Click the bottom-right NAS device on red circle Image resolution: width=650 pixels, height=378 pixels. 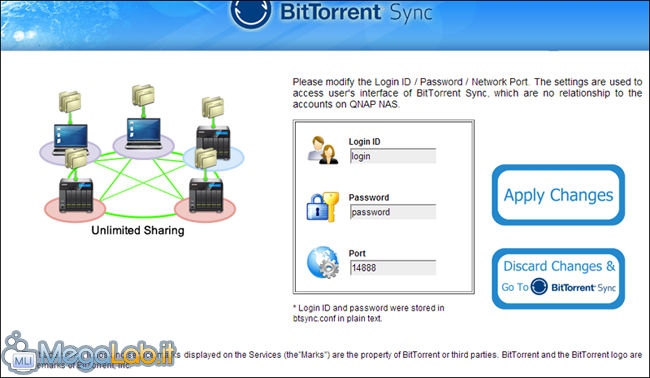[x=206, y=196]
